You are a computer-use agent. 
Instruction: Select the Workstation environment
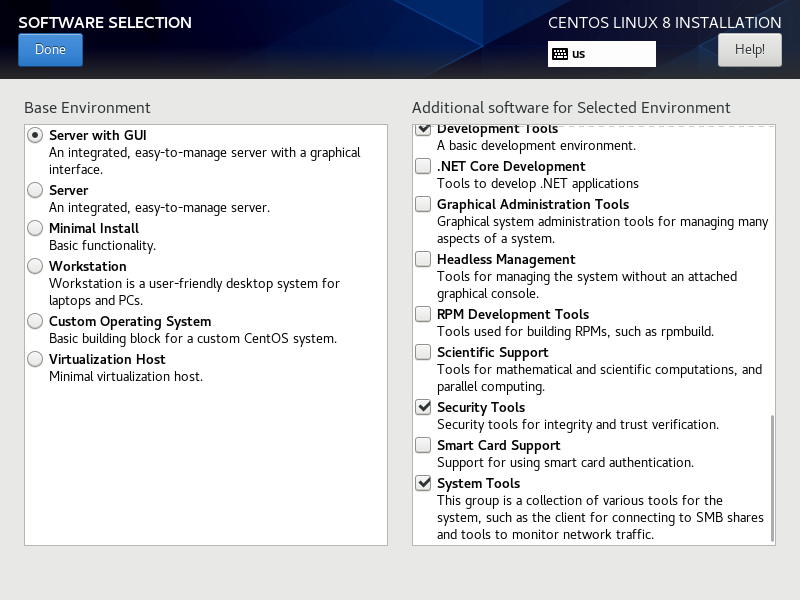[35, 266]
